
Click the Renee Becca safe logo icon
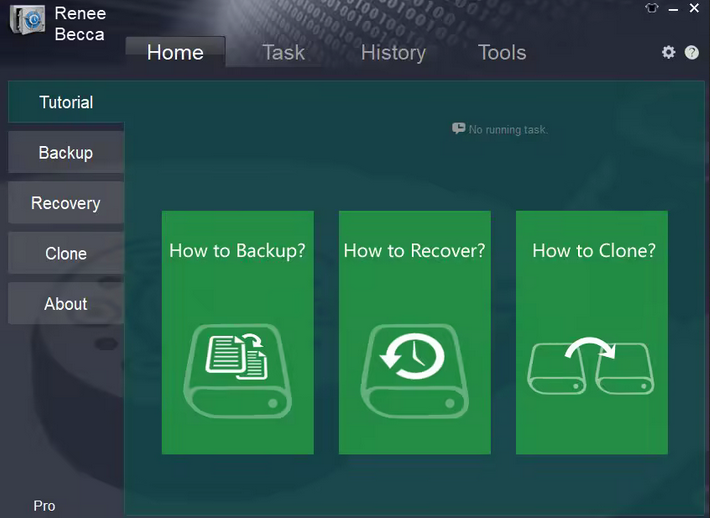coord(27,21)
